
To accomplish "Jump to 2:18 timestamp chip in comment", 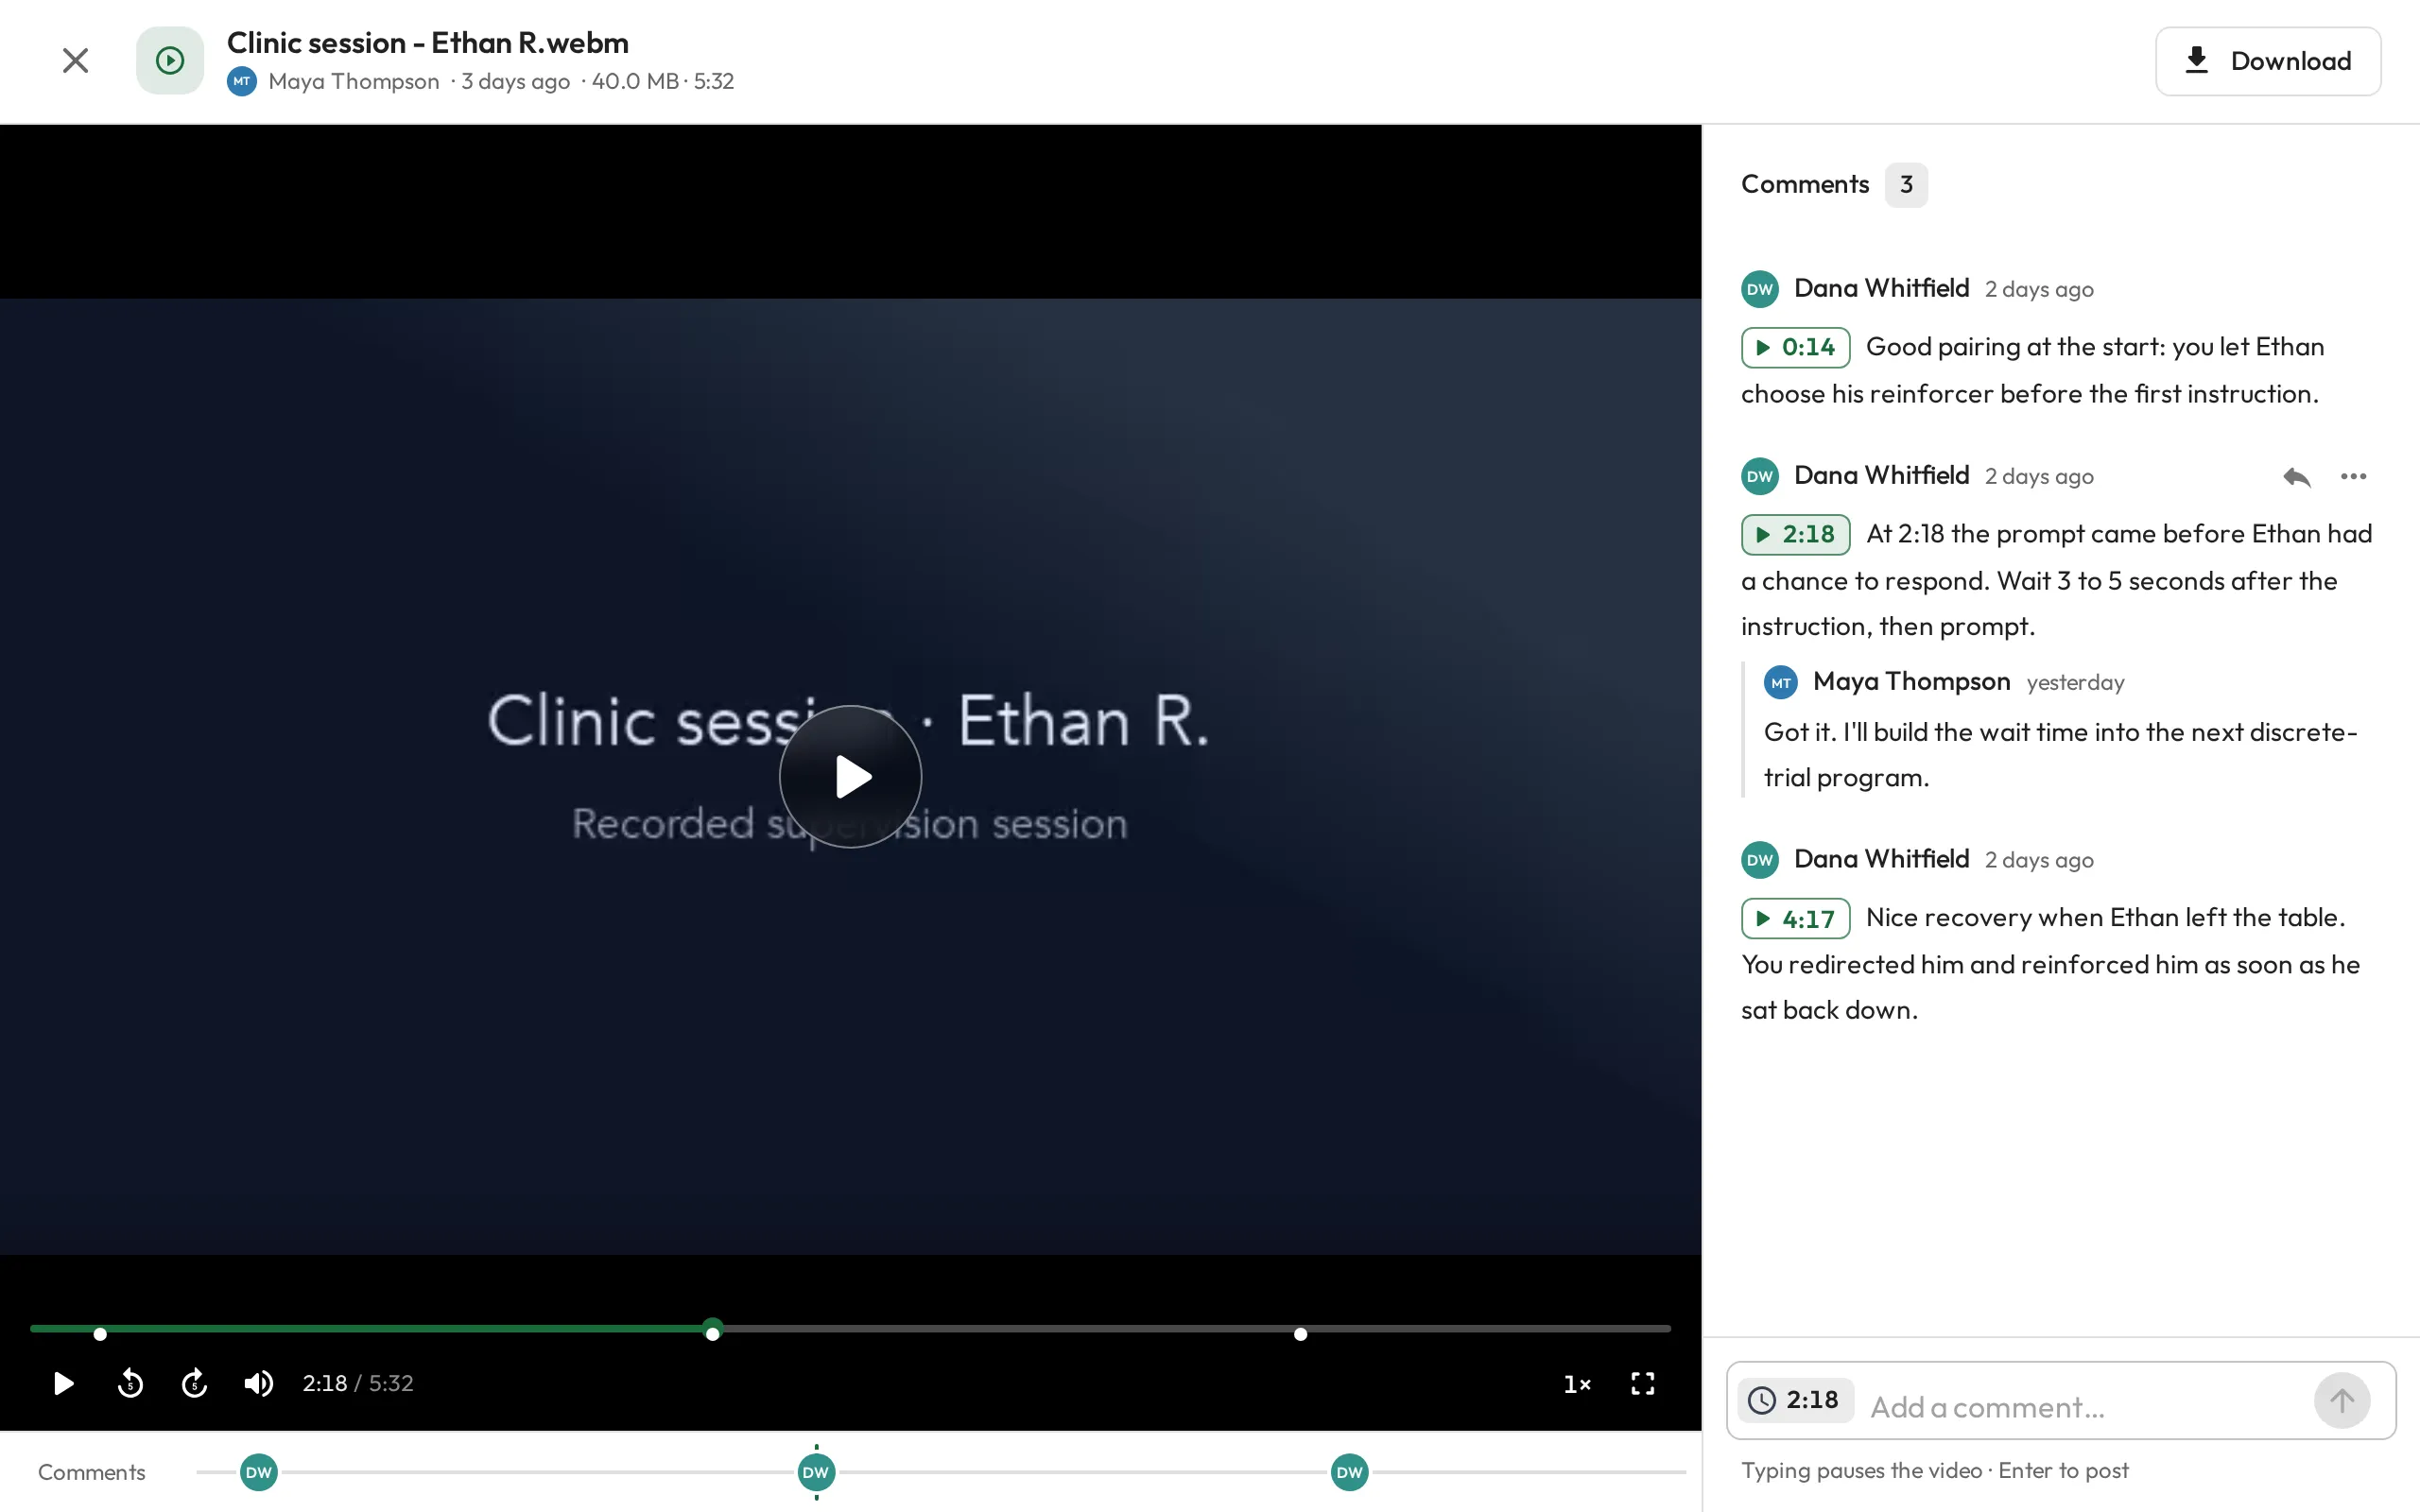I will (1796, 534).
